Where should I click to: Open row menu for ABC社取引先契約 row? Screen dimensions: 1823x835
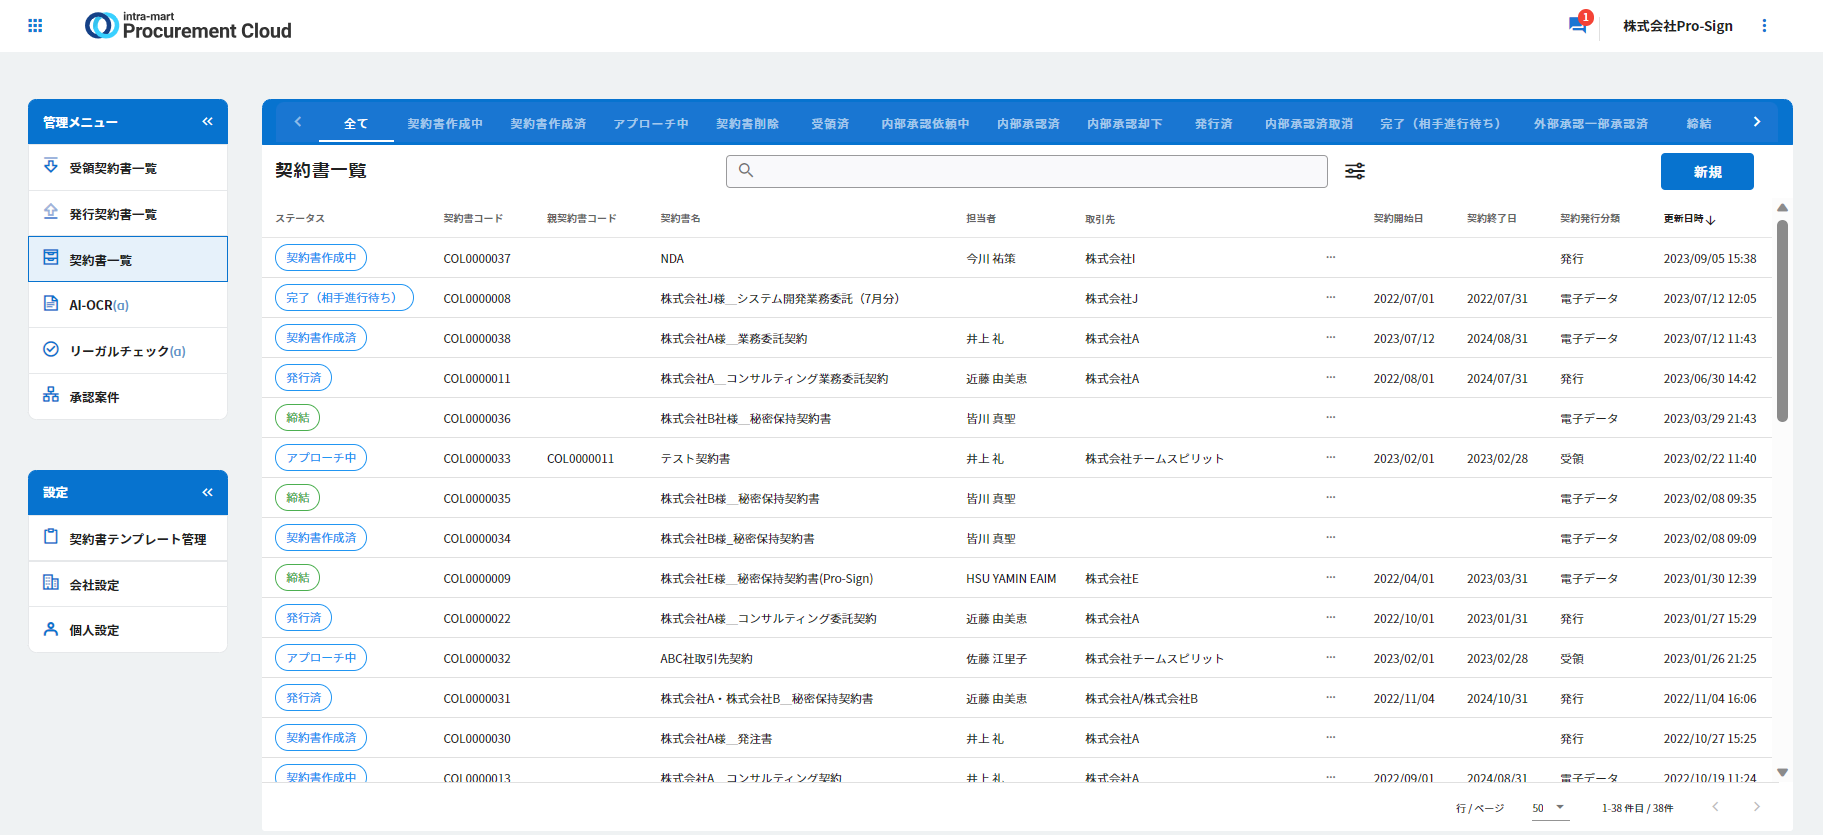click(x=1330, y=658)
